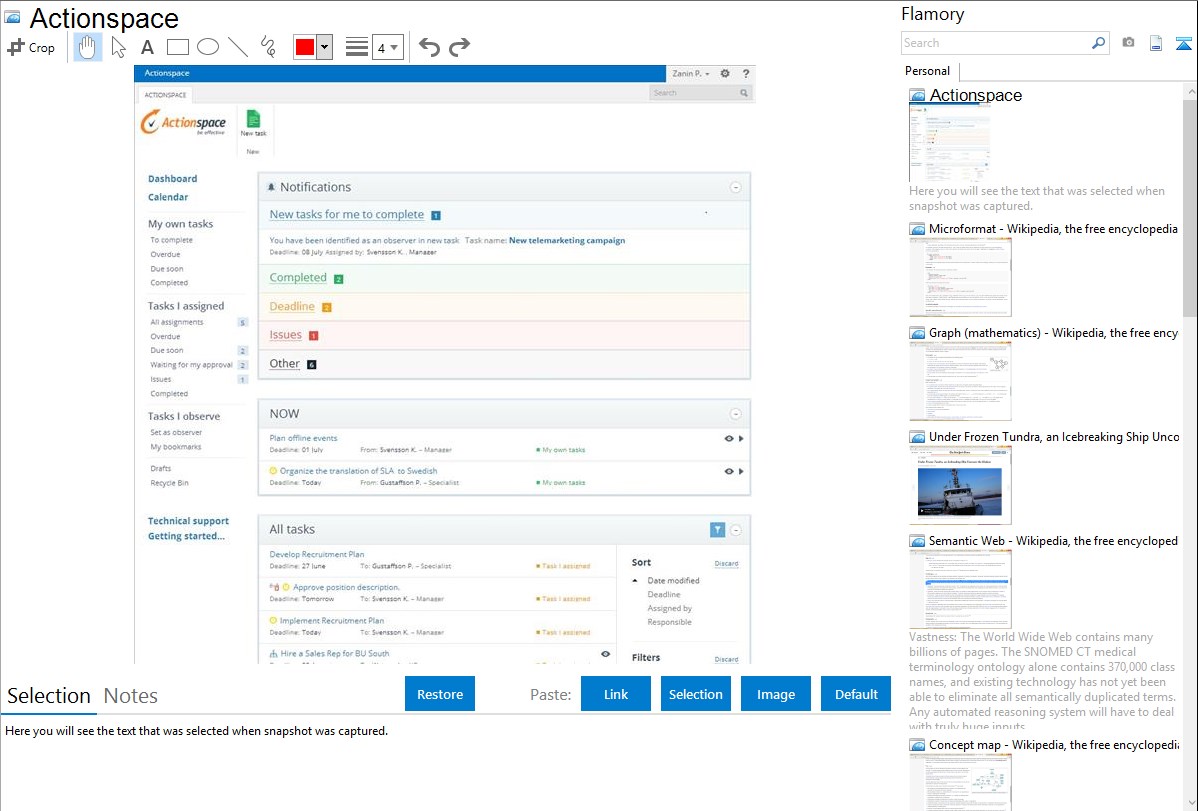Undo the last annotation
Viewport: 1198px width, 811px height.
[x=429, y=47]
